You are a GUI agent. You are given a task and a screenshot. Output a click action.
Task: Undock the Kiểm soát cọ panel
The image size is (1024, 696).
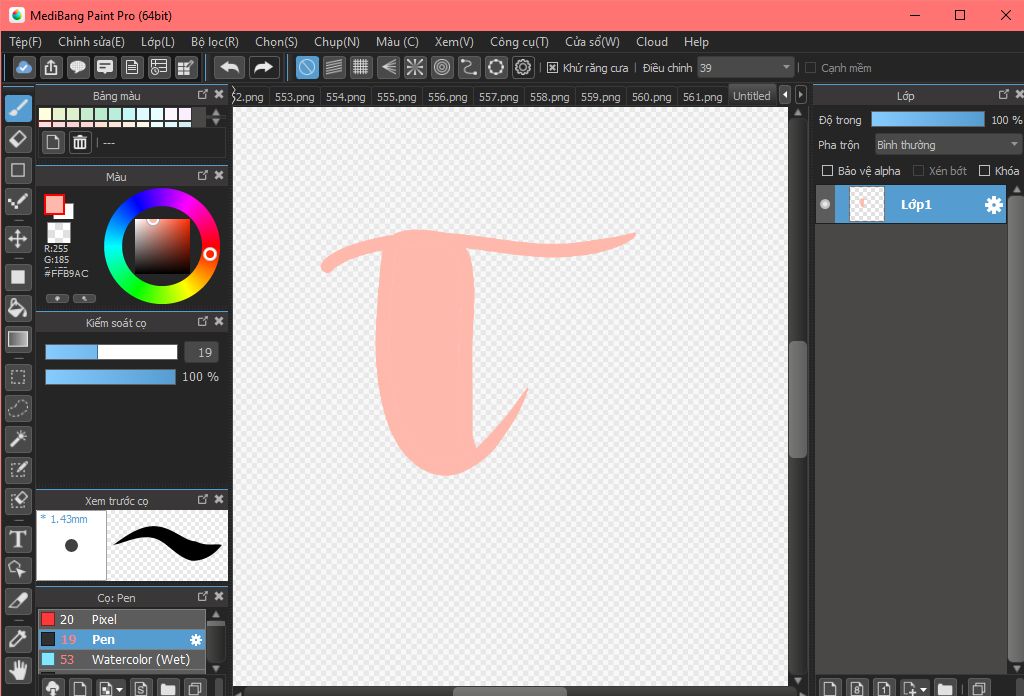202,321
